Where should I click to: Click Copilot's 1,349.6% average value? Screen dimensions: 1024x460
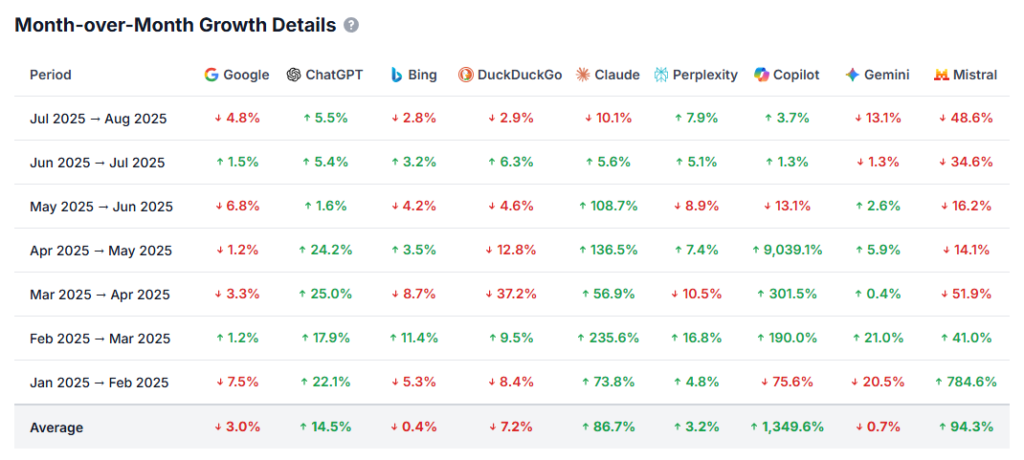click(788, 427)
